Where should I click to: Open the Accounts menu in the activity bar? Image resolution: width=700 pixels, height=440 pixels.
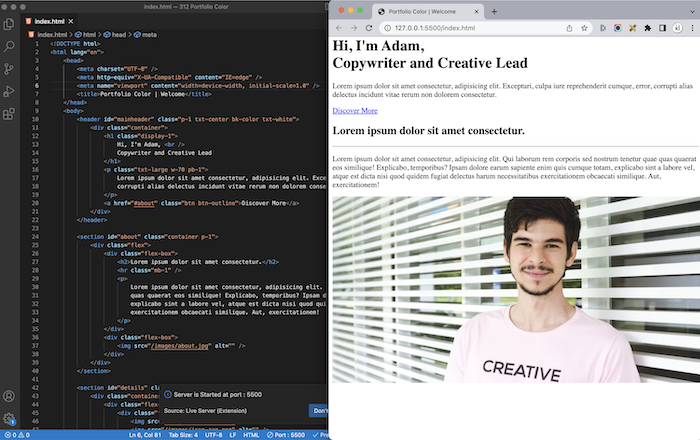pos(8,396)
